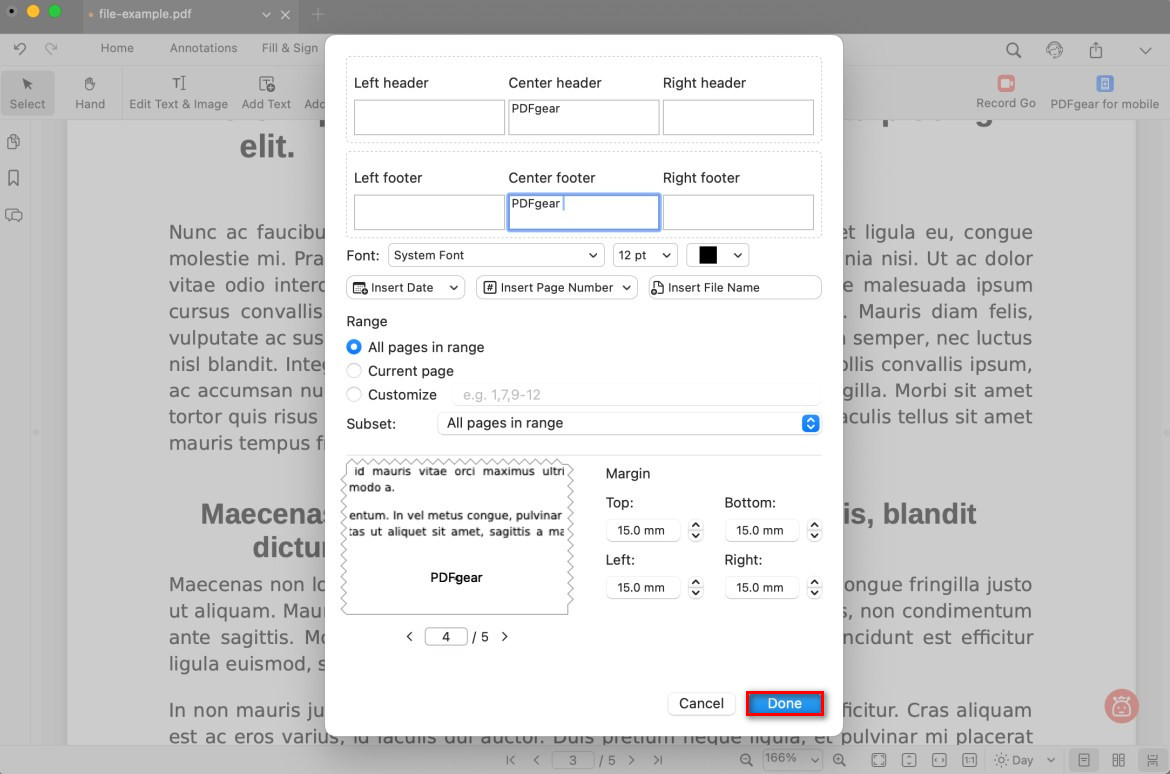This screenshot has width=1170, height=774.
Task: Click the Left header text field
Action: 429,117
